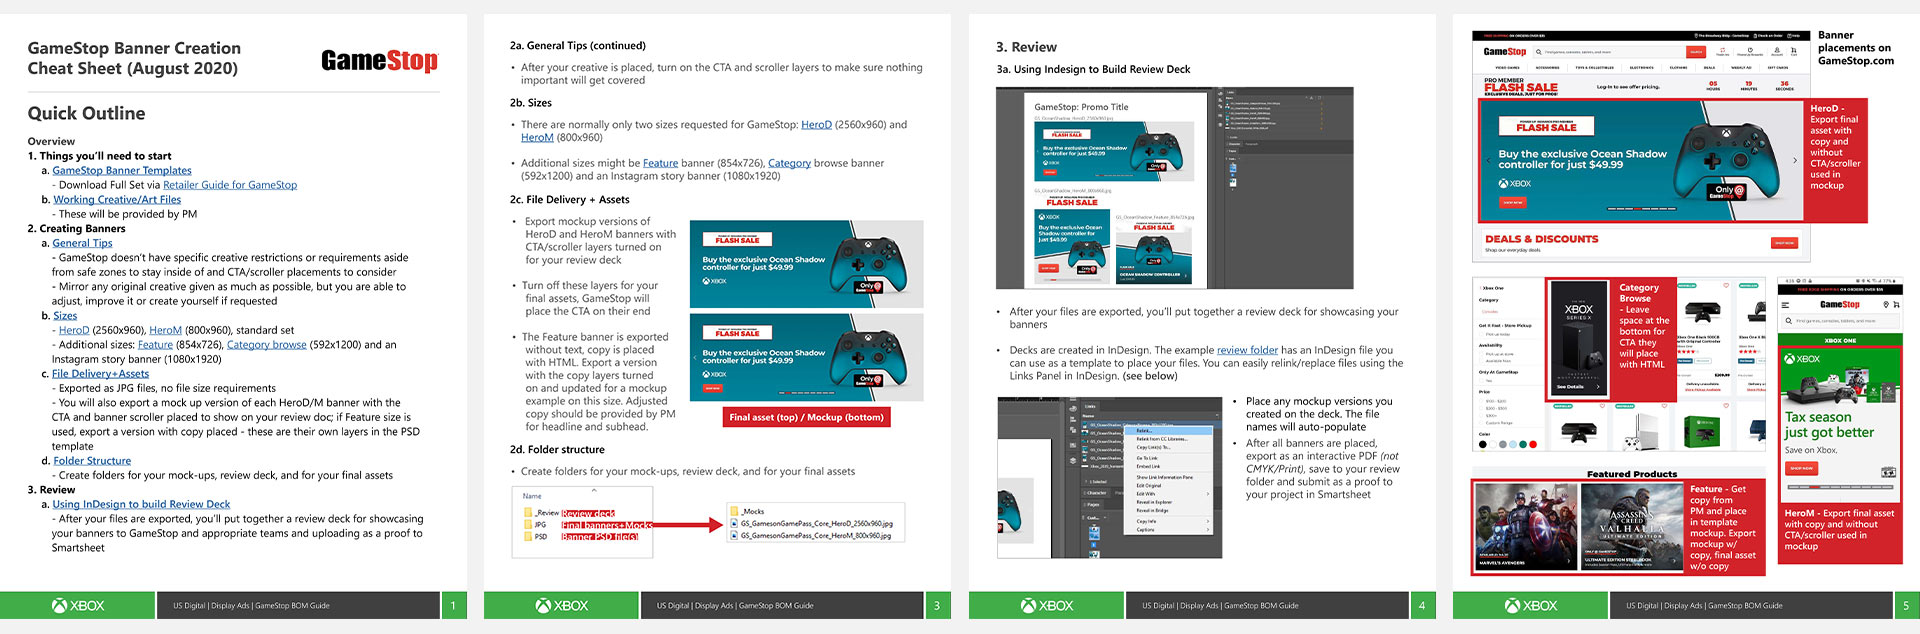This screenshot has width=1920, height=634.
Task: Click the HeroD_2560x960.jpg file icon
Action: click(735, 523)
